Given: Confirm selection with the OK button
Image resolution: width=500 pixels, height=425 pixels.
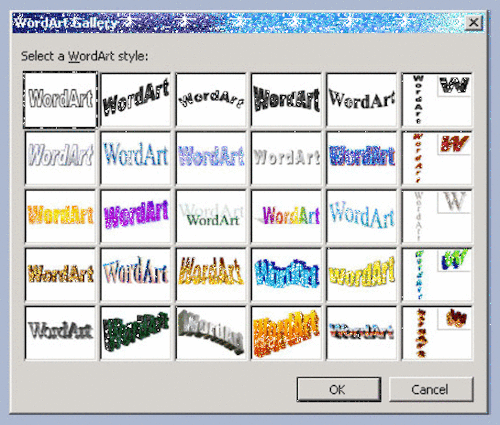Looking at the screenshot, I should (339, 389).
